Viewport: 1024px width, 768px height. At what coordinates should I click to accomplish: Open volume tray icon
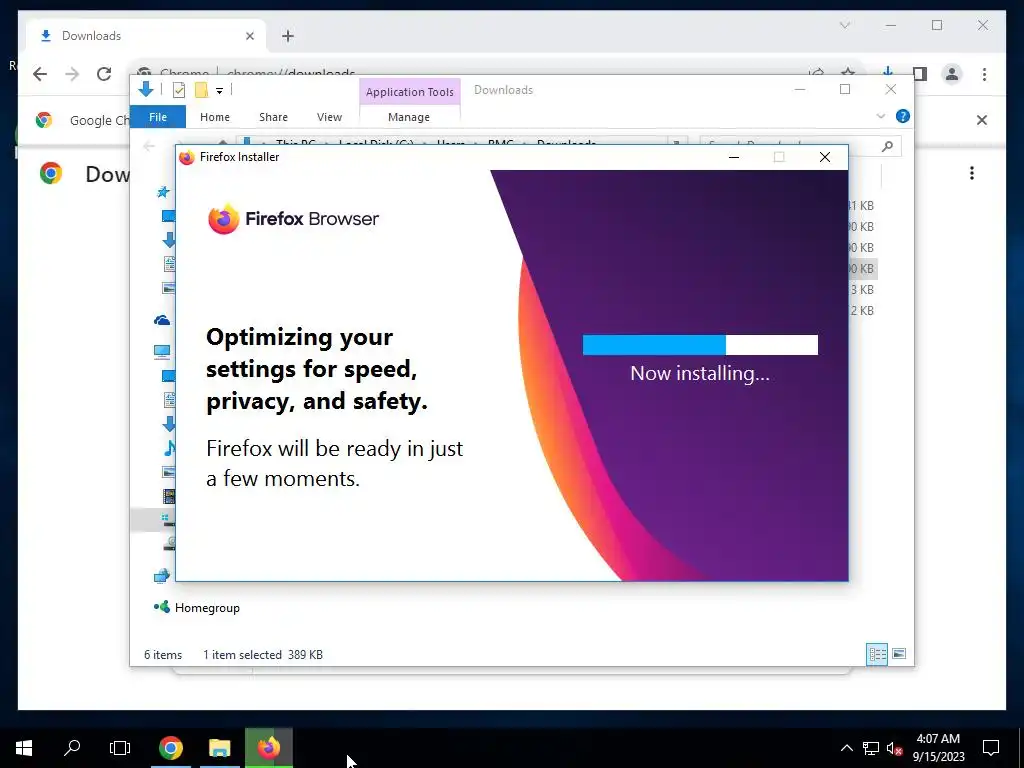coord(894,748)
